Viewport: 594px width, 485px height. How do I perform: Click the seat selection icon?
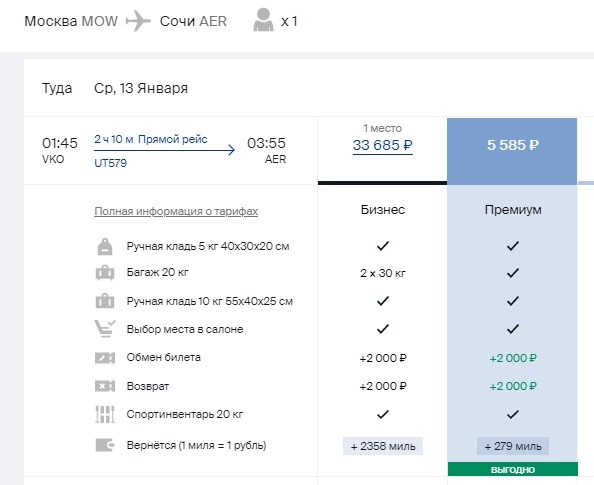pyautogui.click(x=105, y=329)
